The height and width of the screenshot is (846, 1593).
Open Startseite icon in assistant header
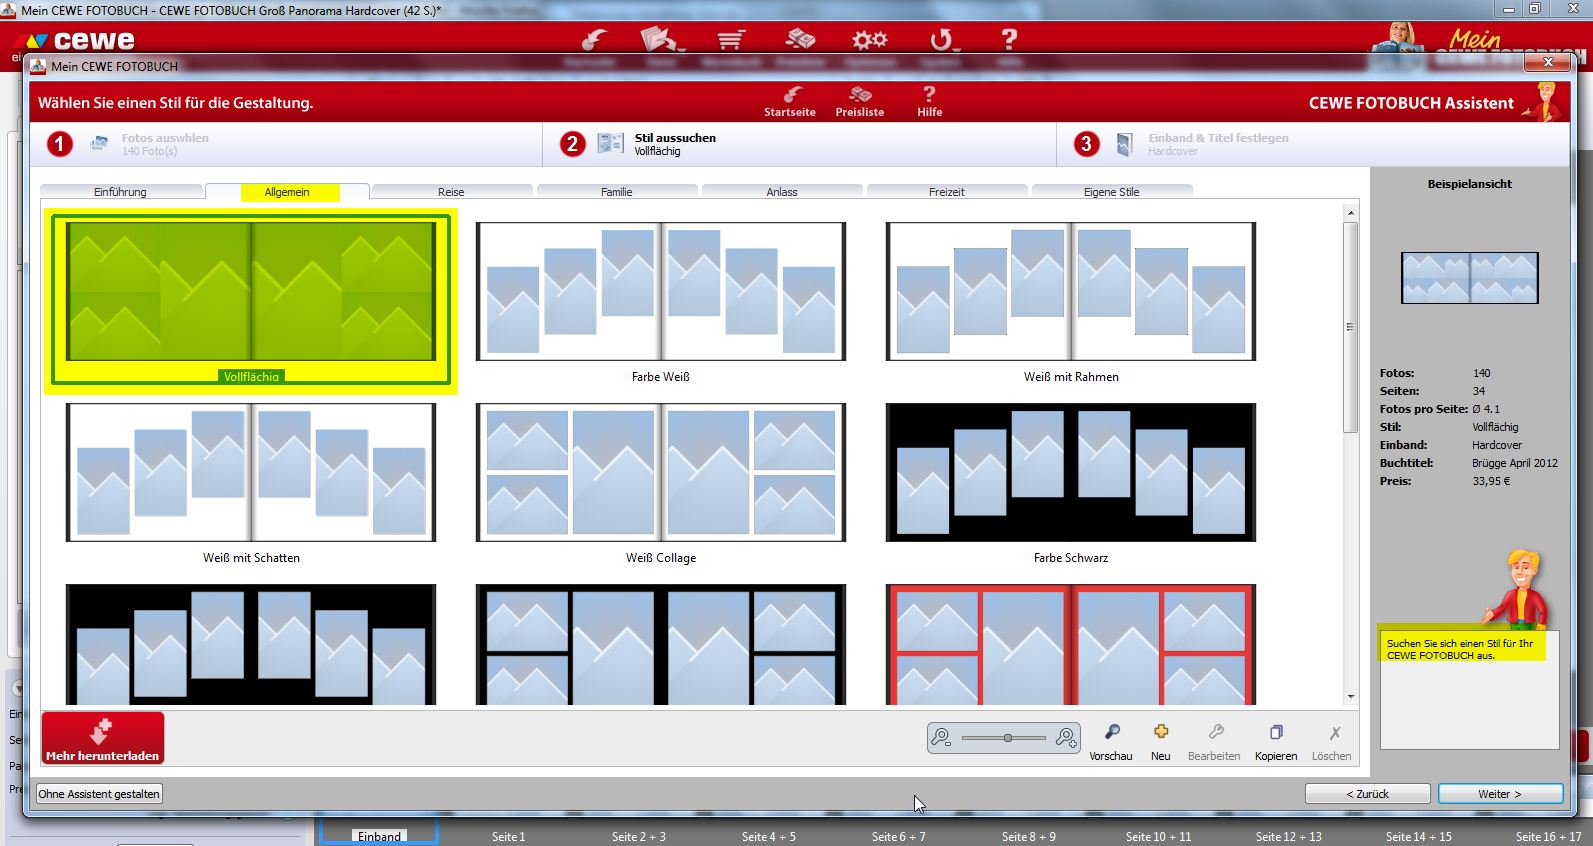tap(790, 101)
